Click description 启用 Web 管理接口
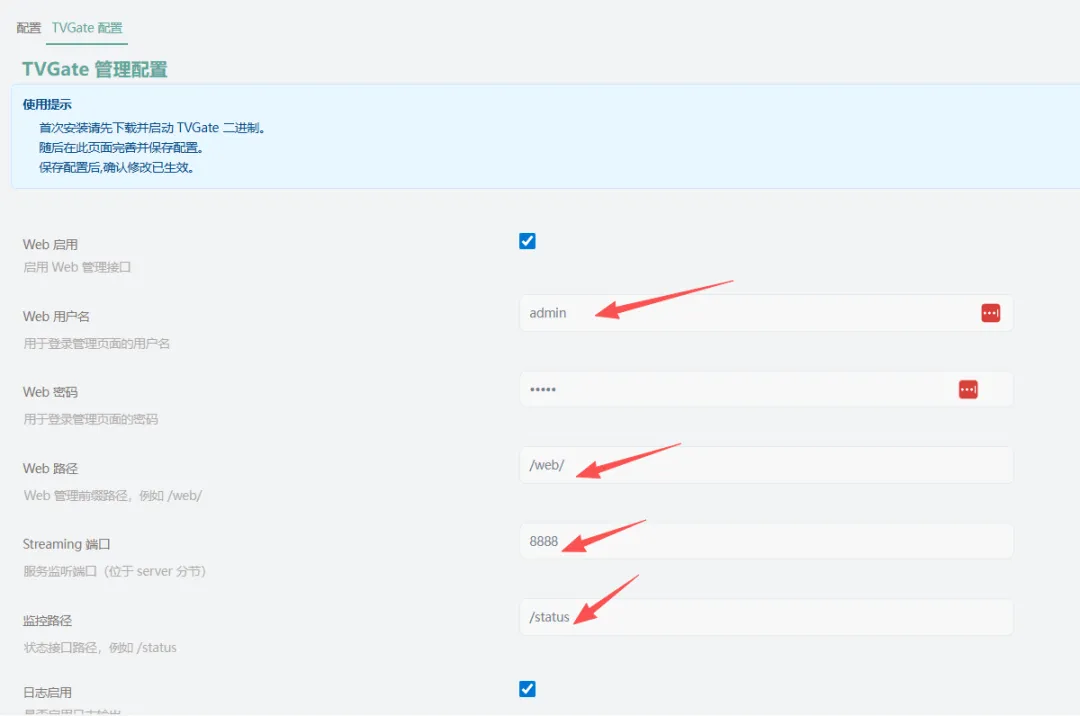 [77, 267]
